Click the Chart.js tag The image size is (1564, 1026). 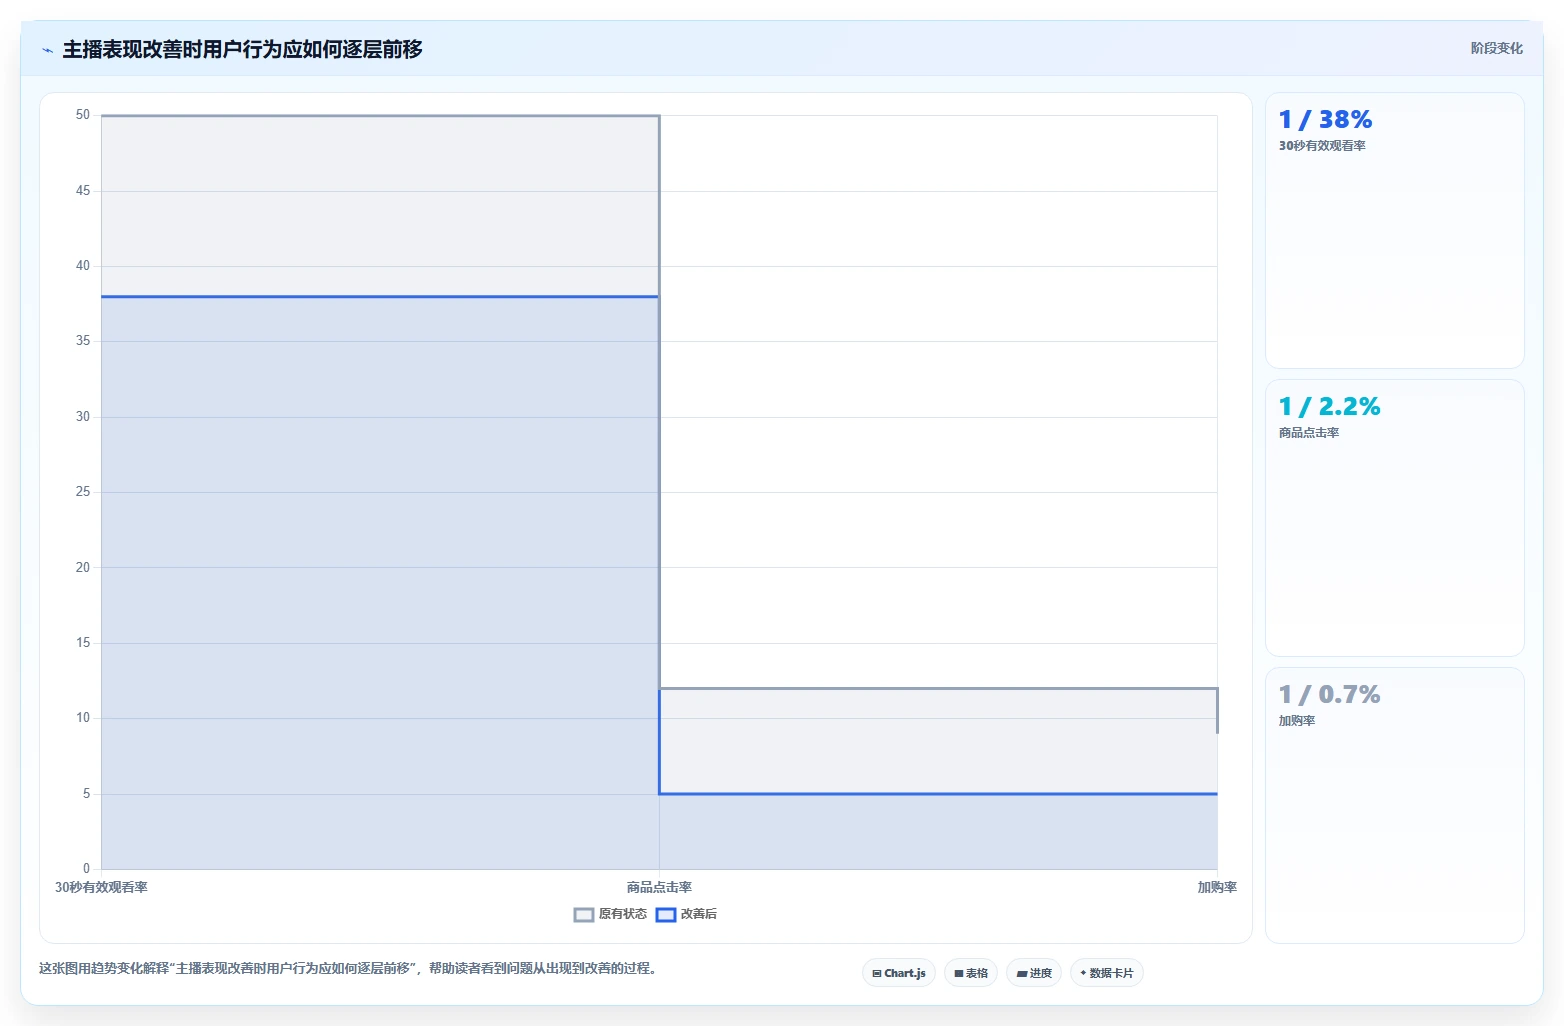tap(899, 973)
